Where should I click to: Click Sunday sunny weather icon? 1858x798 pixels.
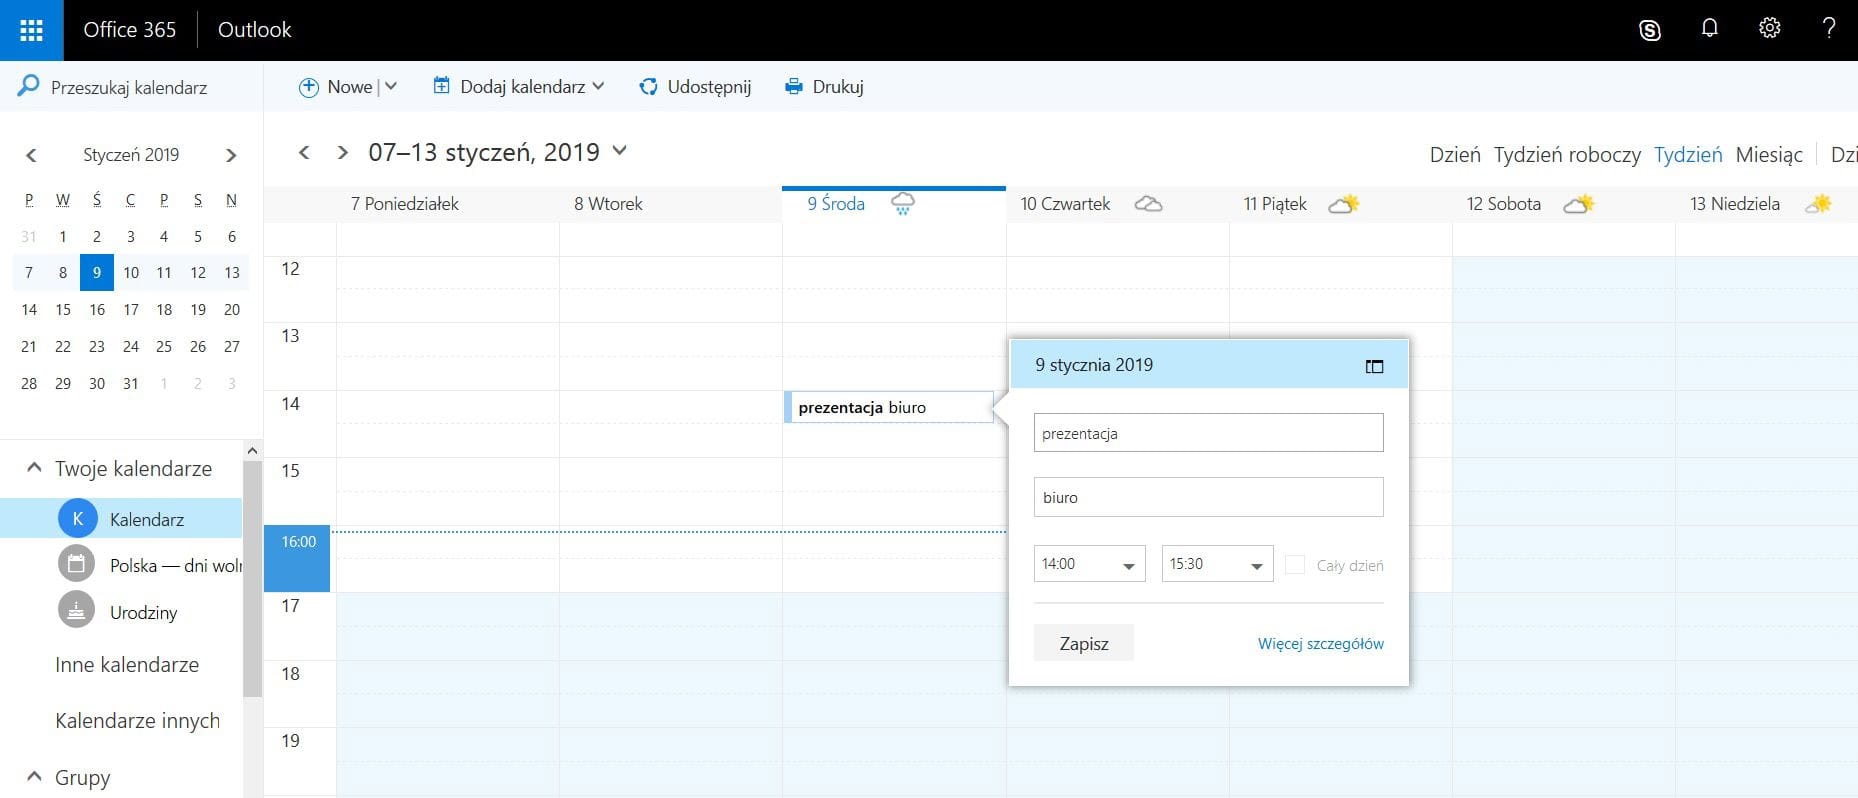pos(1819,204)
